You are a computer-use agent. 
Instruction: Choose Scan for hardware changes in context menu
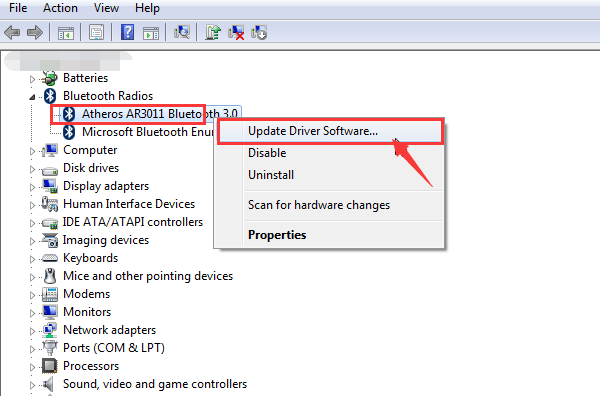[331, 205]
